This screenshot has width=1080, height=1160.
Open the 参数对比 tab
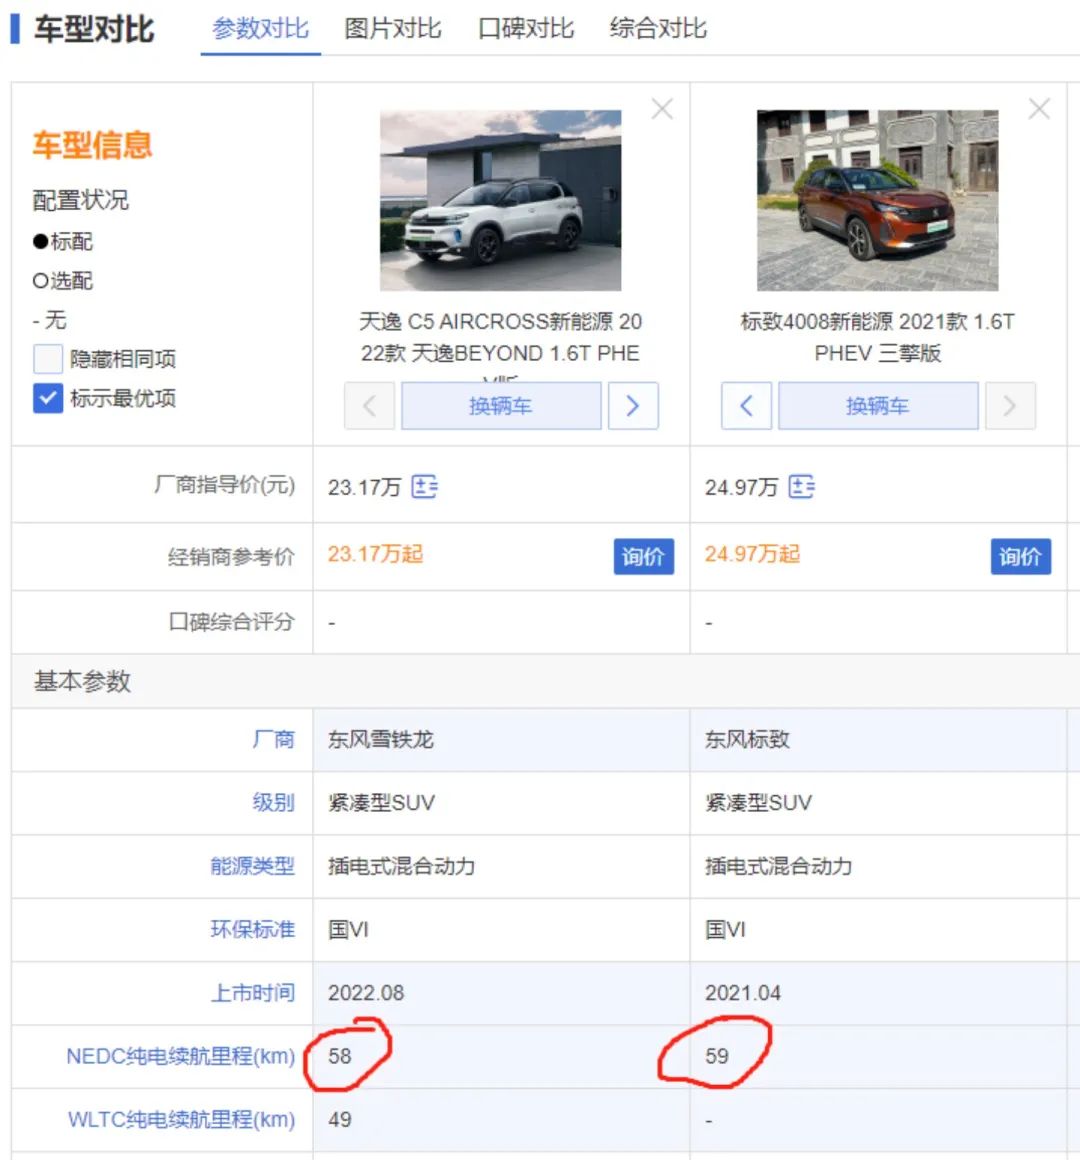[260, 29]
